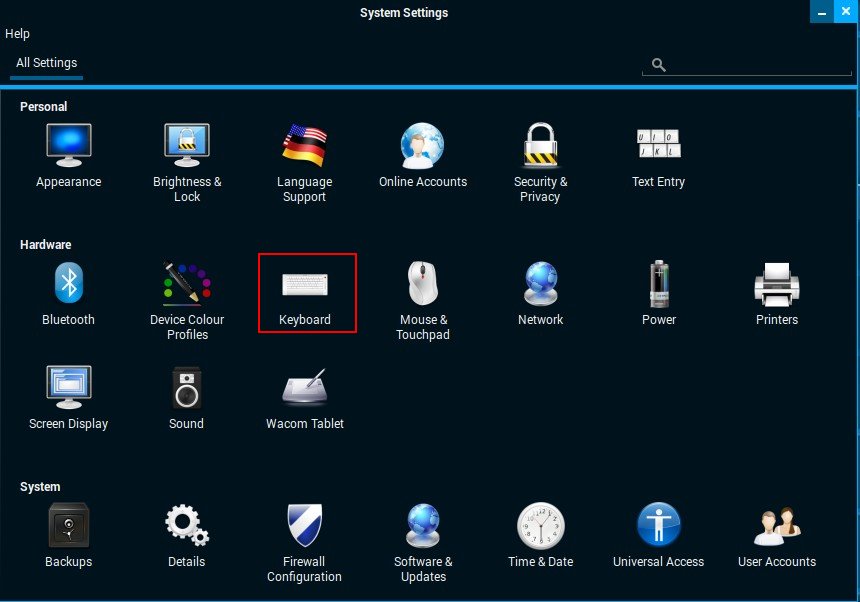
Task: Click the All Settings button
Action: coord(47,63)
